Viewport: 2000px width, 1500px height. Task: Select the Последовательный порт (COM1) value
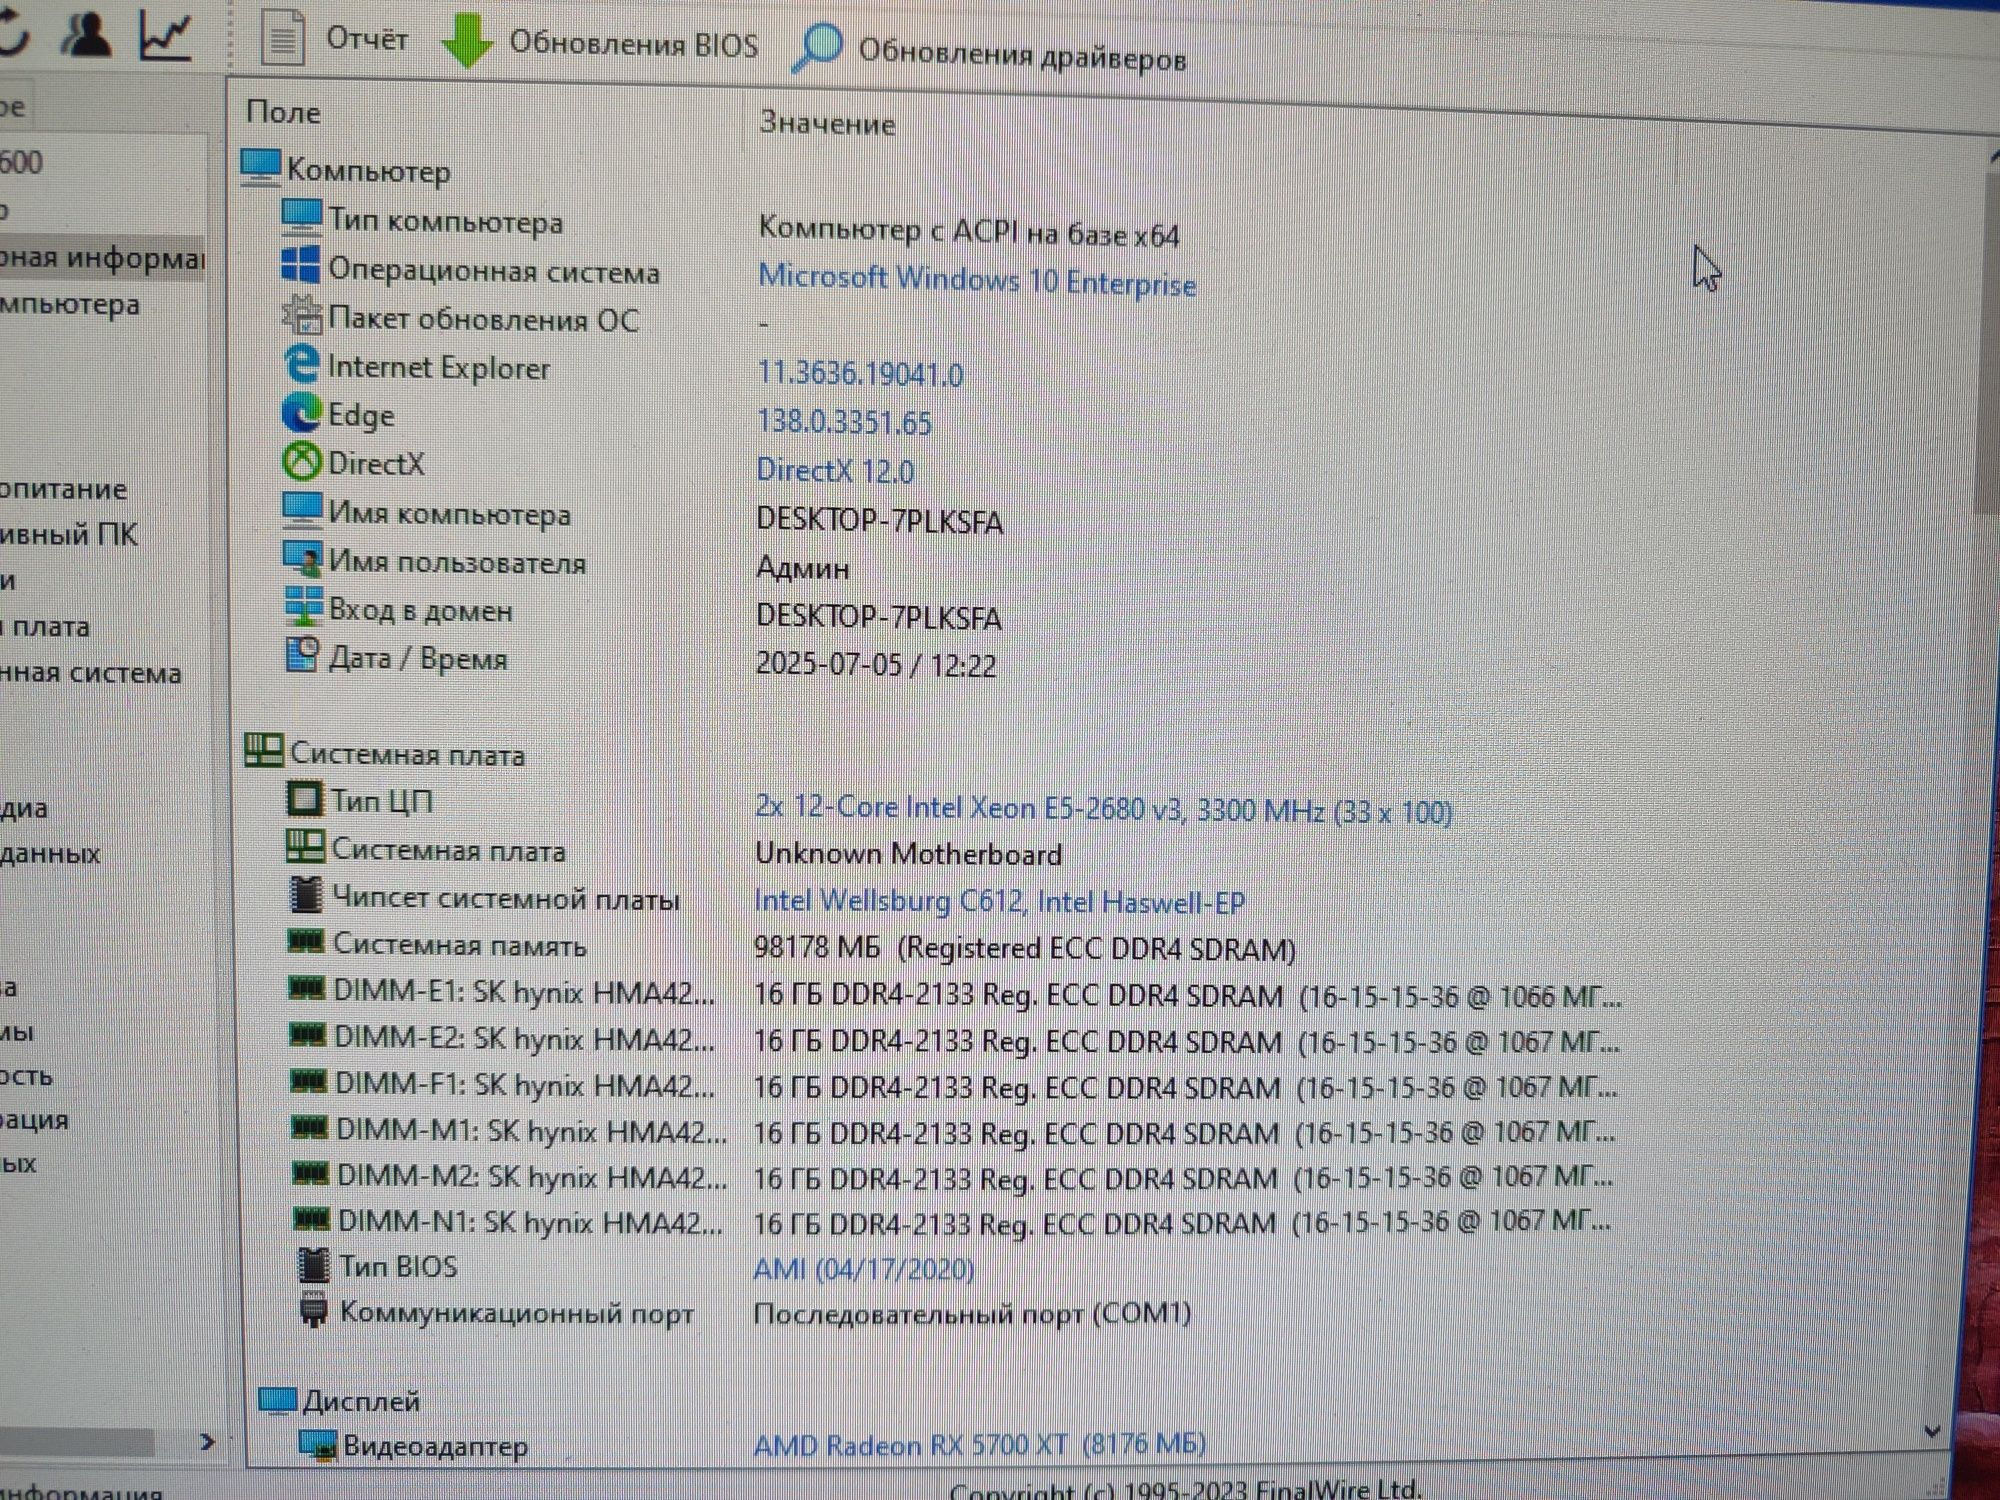(x=972, y=1313)
